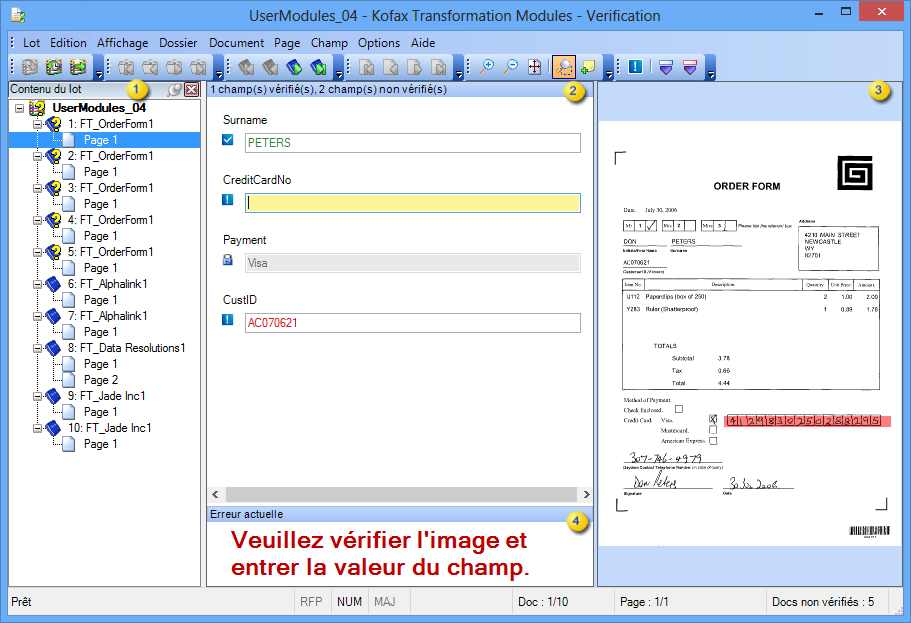Open the Affichage menu
911x623 pixels.
[x=122, y=43]
